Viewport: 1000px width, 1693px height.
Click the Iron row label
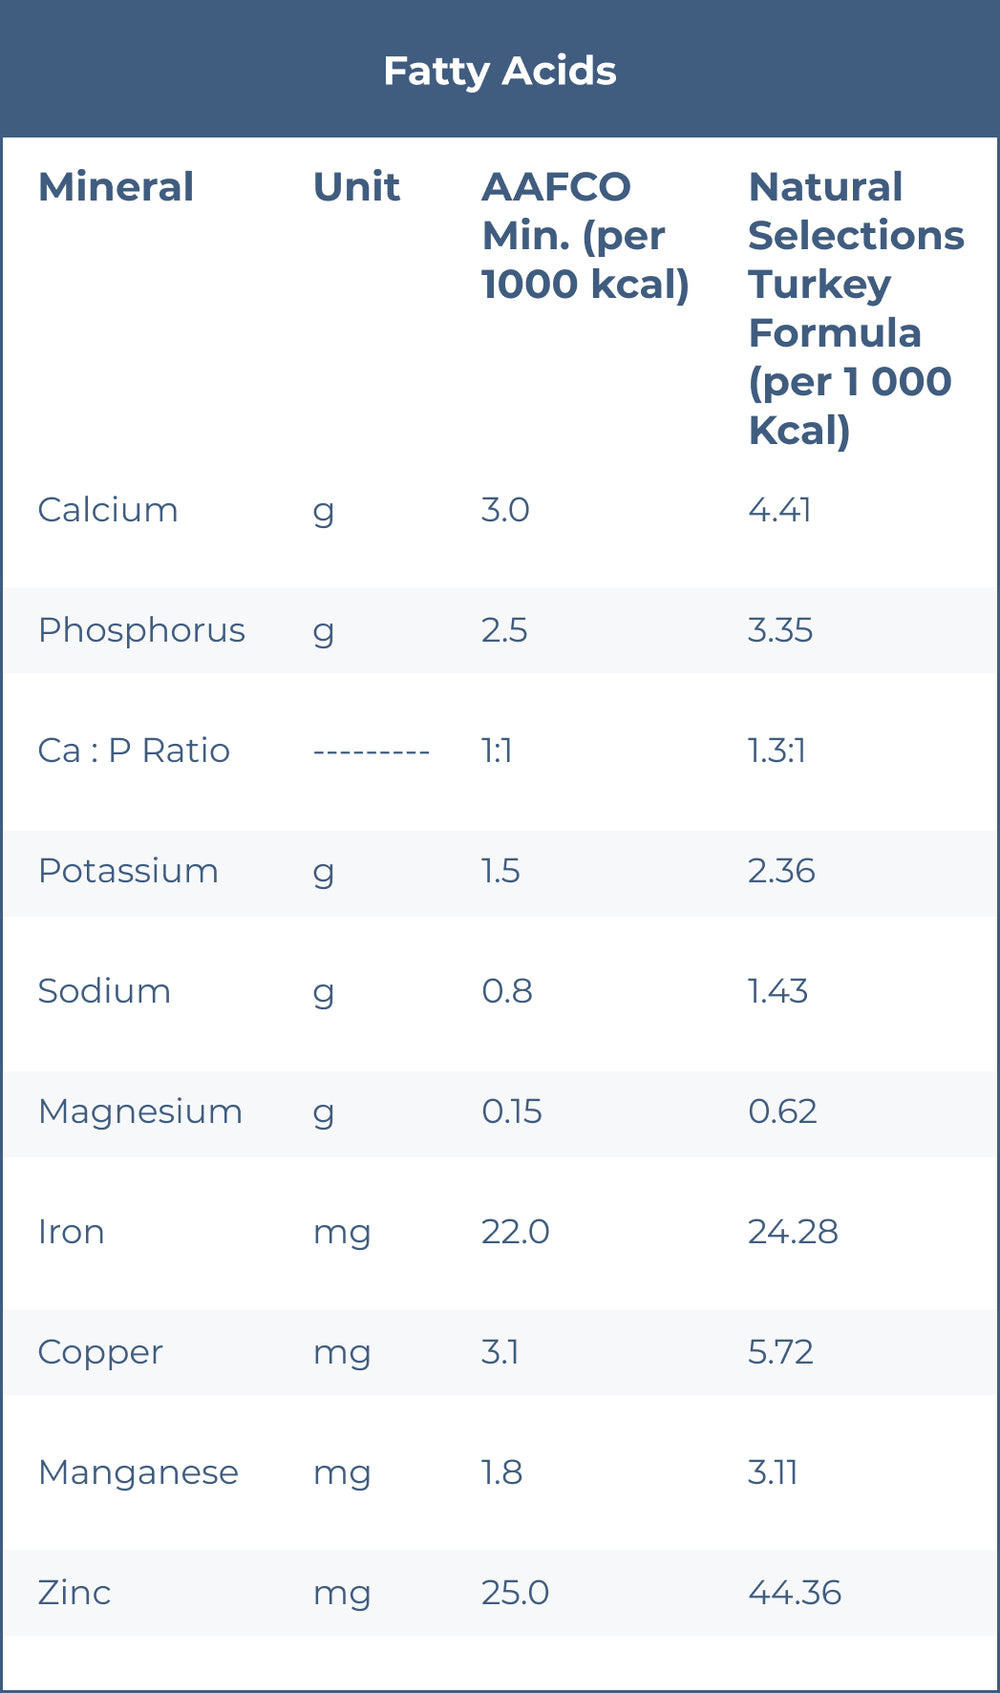[x=71, y=1232]
